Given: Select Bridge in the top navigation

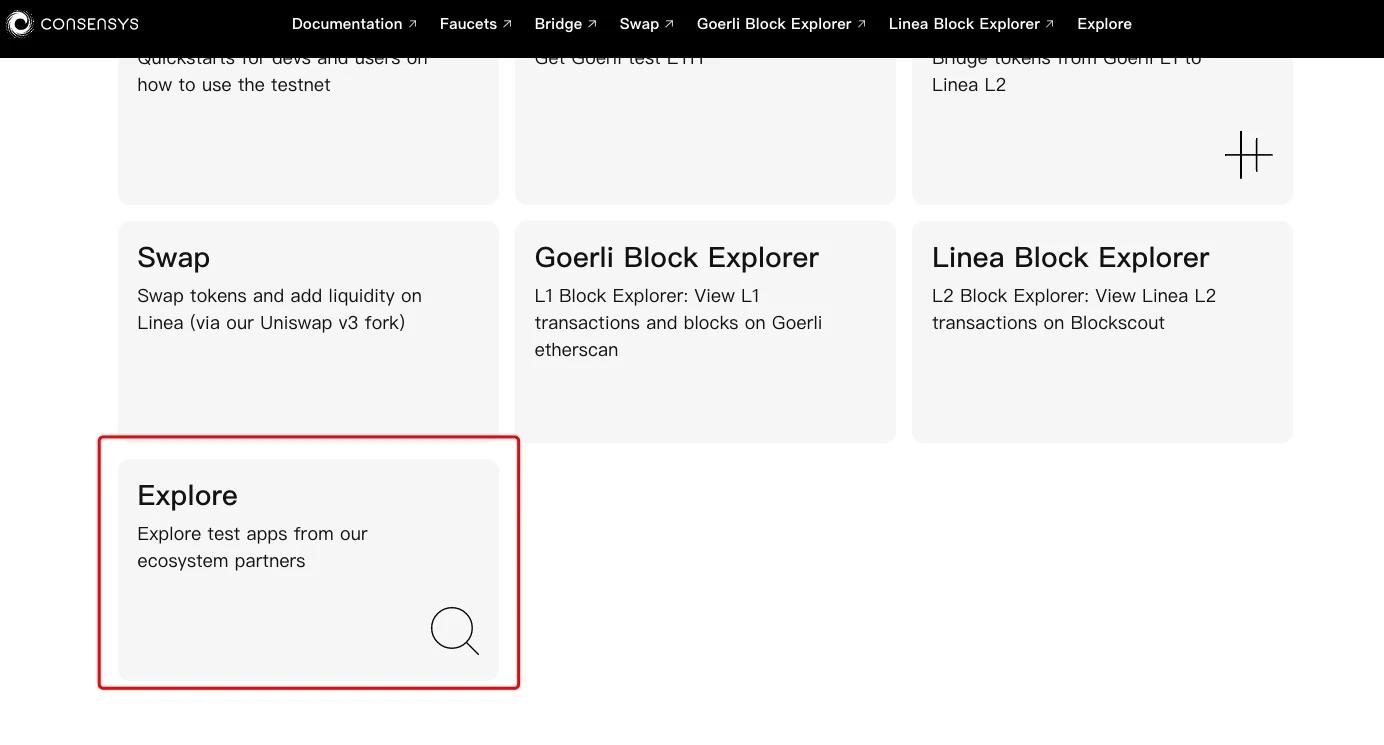Looking at the screenshot, I should (559, 23).
